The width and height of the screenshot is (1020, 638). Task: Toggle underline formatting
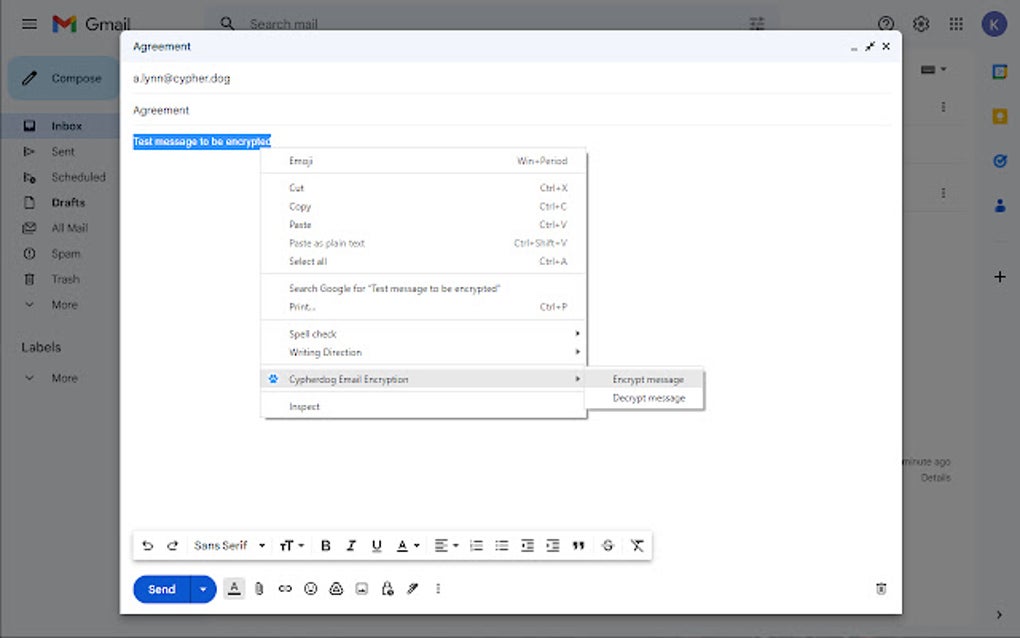click(376, 545)
